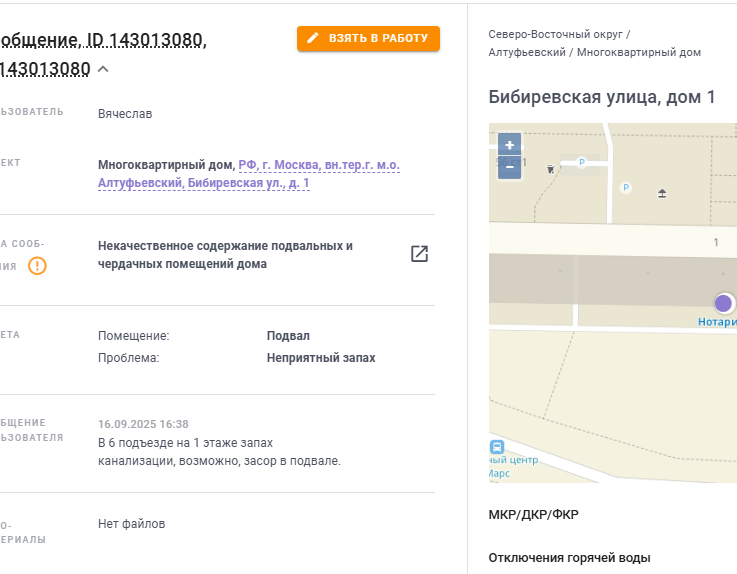Expand the МКР/ДКР/ФКР section
This screenshot has width=737, height=574.
(x=533, y=515)
